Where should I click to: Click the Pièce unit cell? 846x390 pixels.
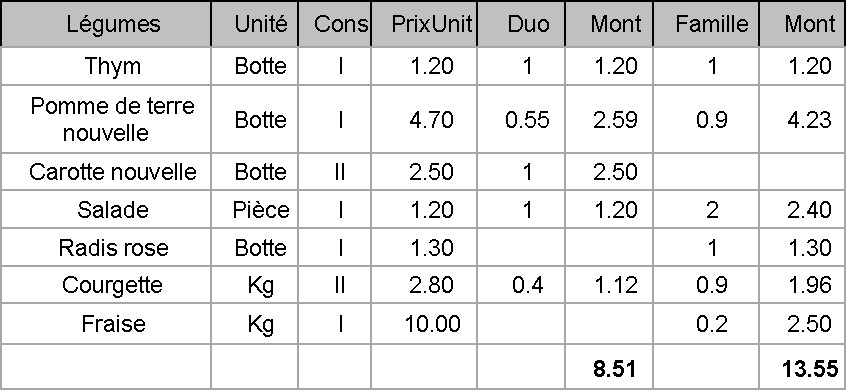coord(255,209)
